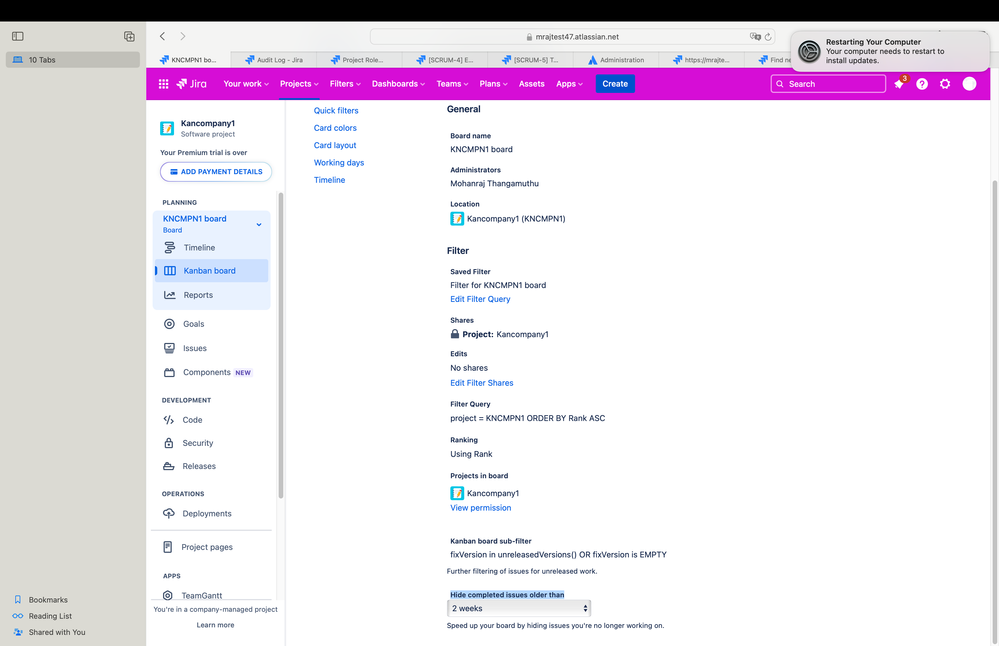The height and width of the screenshot is (646, 999).
Task: Open Reports from the project sidebar
Action: 170,294
